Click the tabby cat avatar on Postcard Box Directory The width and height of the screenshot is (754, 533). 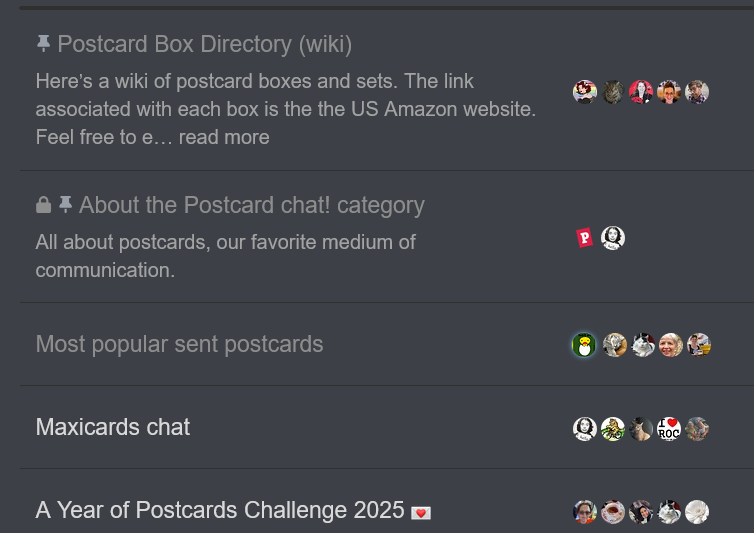(x=613, y=92)
